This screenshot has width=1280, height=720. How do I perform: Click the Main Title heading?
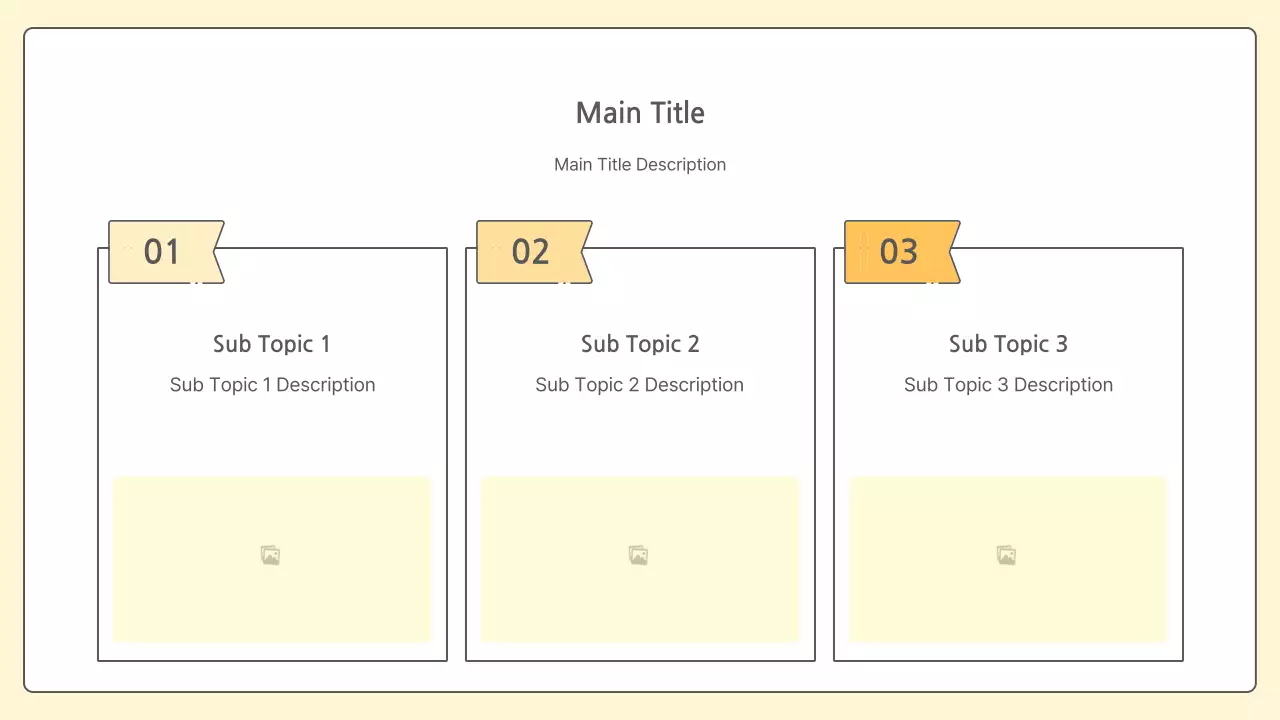(640, 113)
